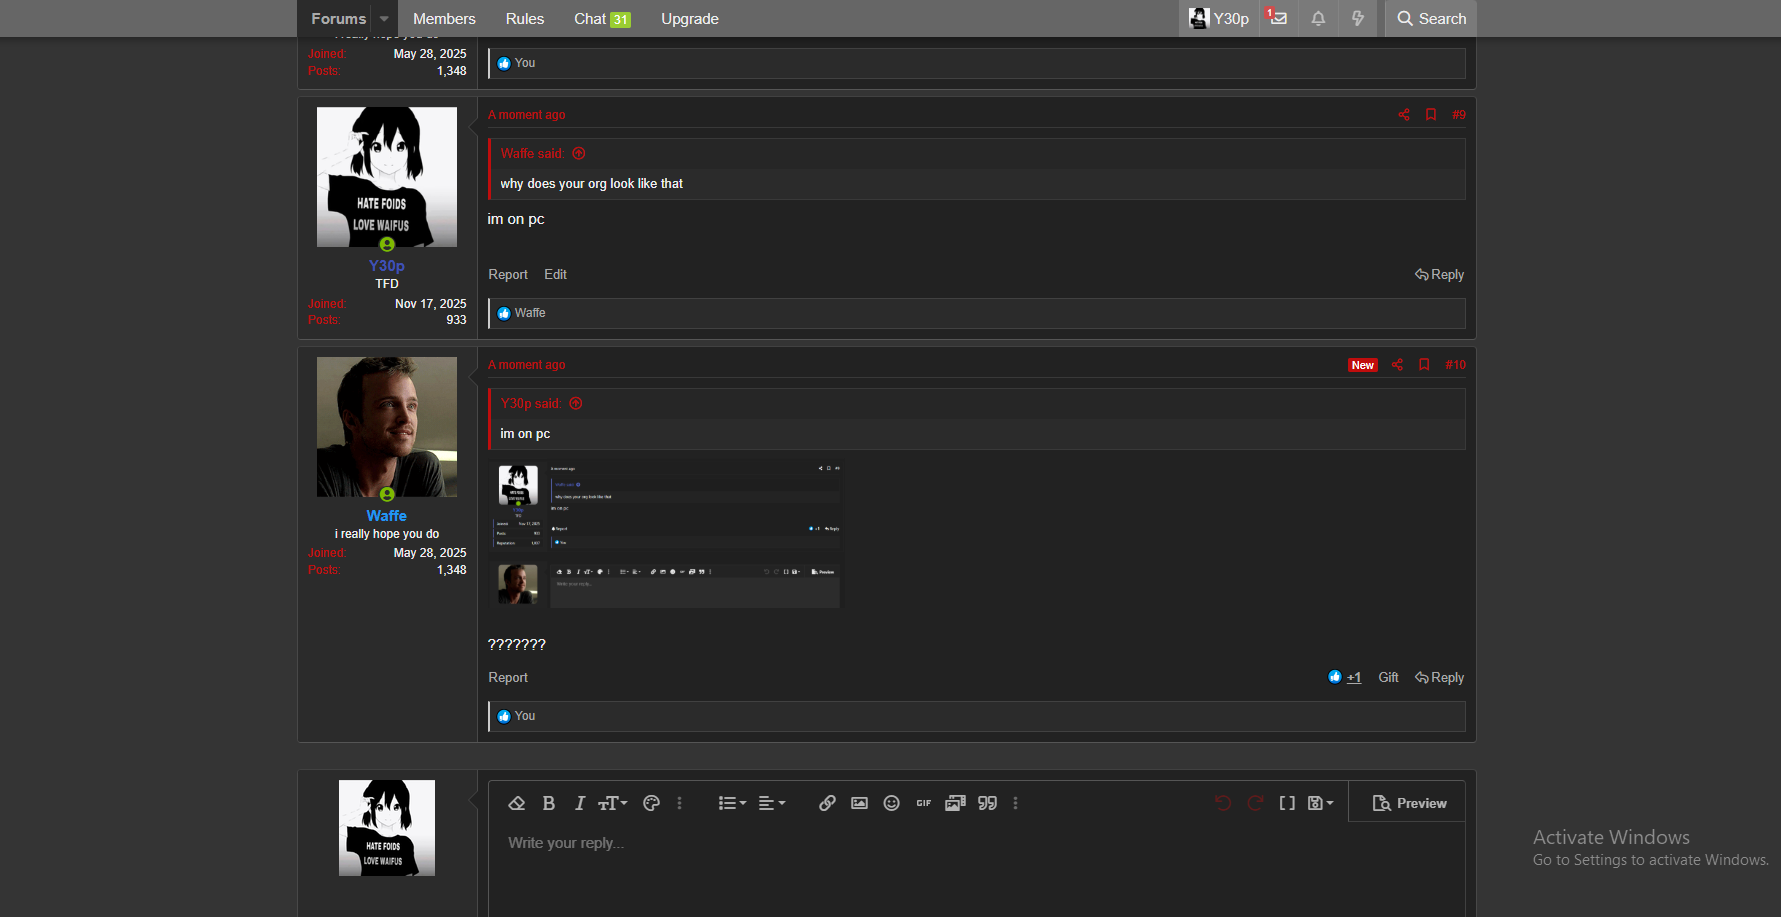The width and height of the screenshot is (1781, 917).
Task: Click the Remove formatting eraser icon
Action: tap(516, 803)
